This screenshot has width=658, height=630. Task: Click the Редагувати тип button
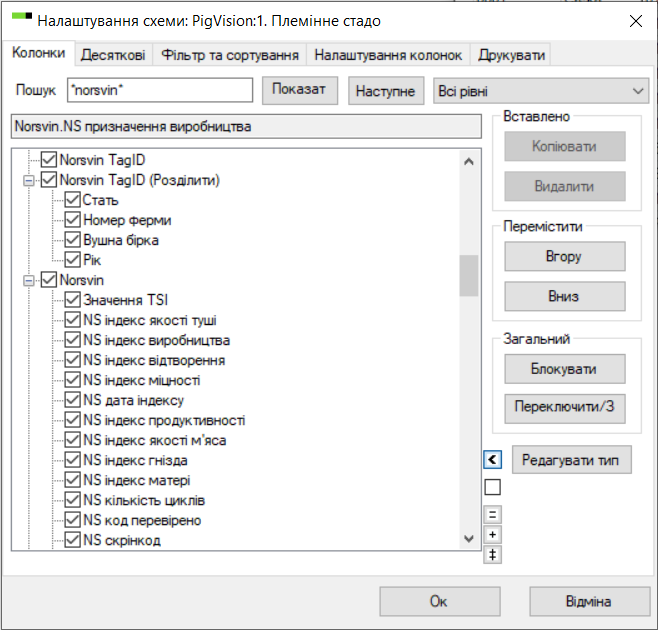pos(572,460)
